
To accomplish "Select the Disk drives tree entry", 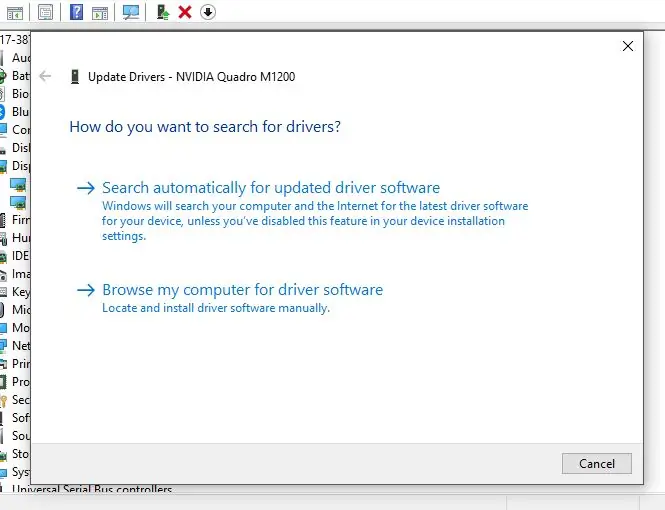I will click(x=21, y=148).
